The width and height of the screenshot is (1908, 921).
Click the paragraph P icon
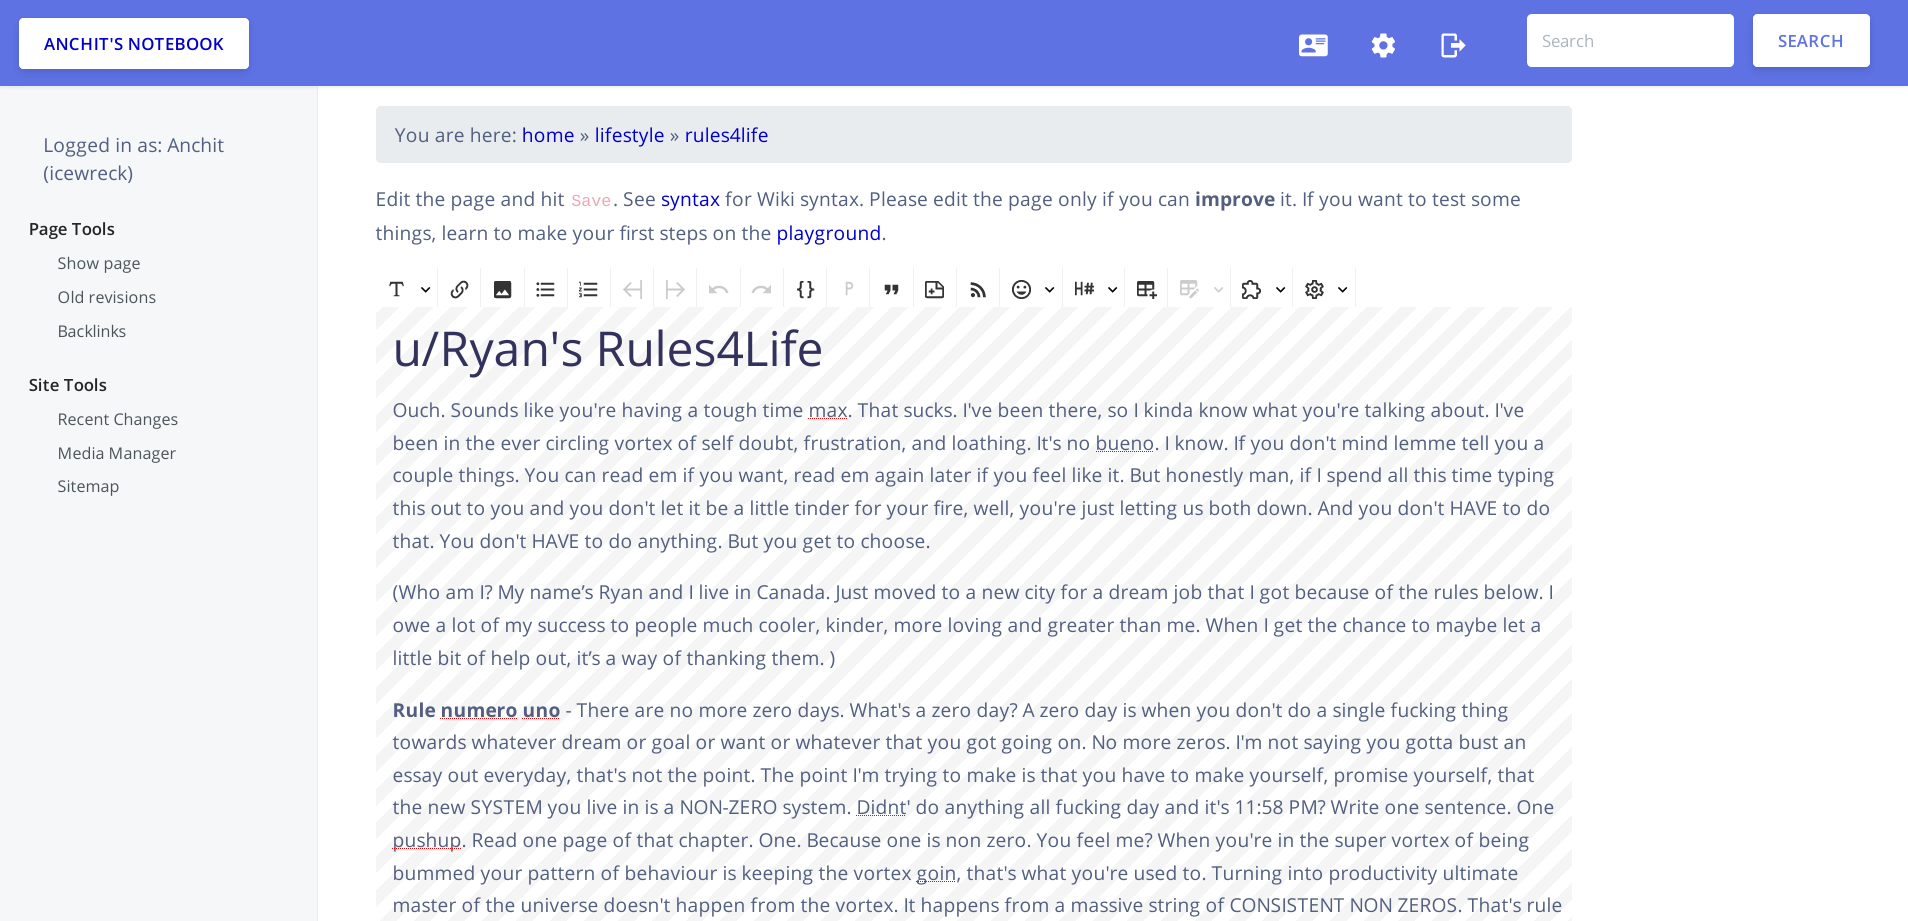pyautogui.click(x=848, y=289)
